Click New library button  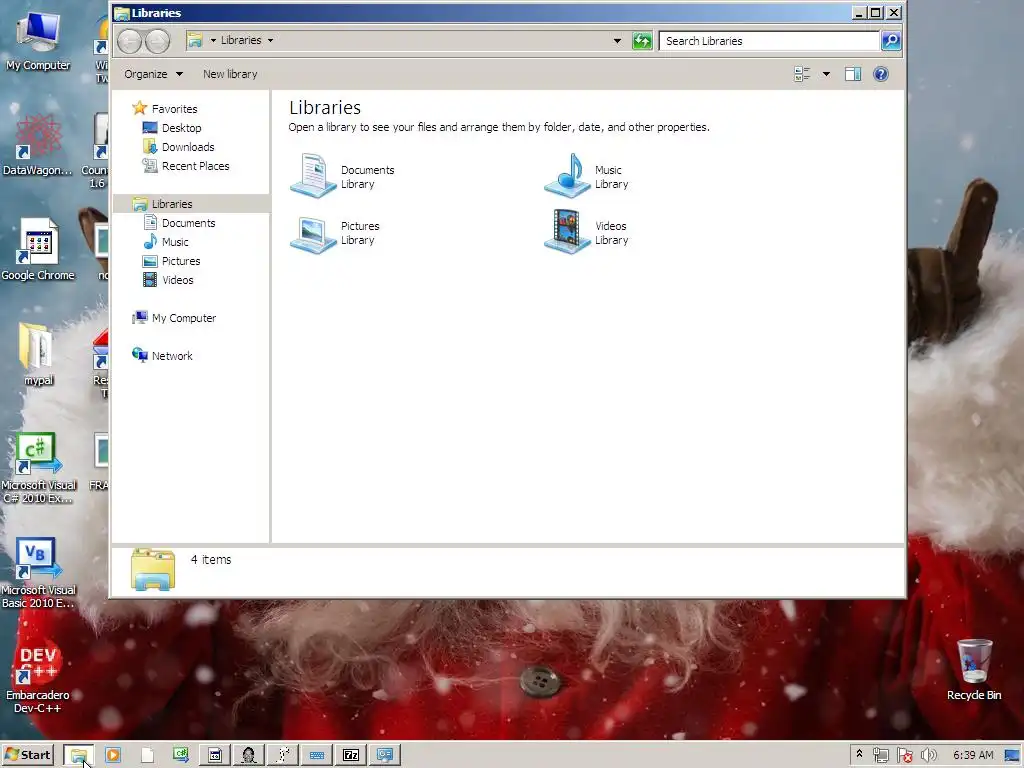point(230,74)
